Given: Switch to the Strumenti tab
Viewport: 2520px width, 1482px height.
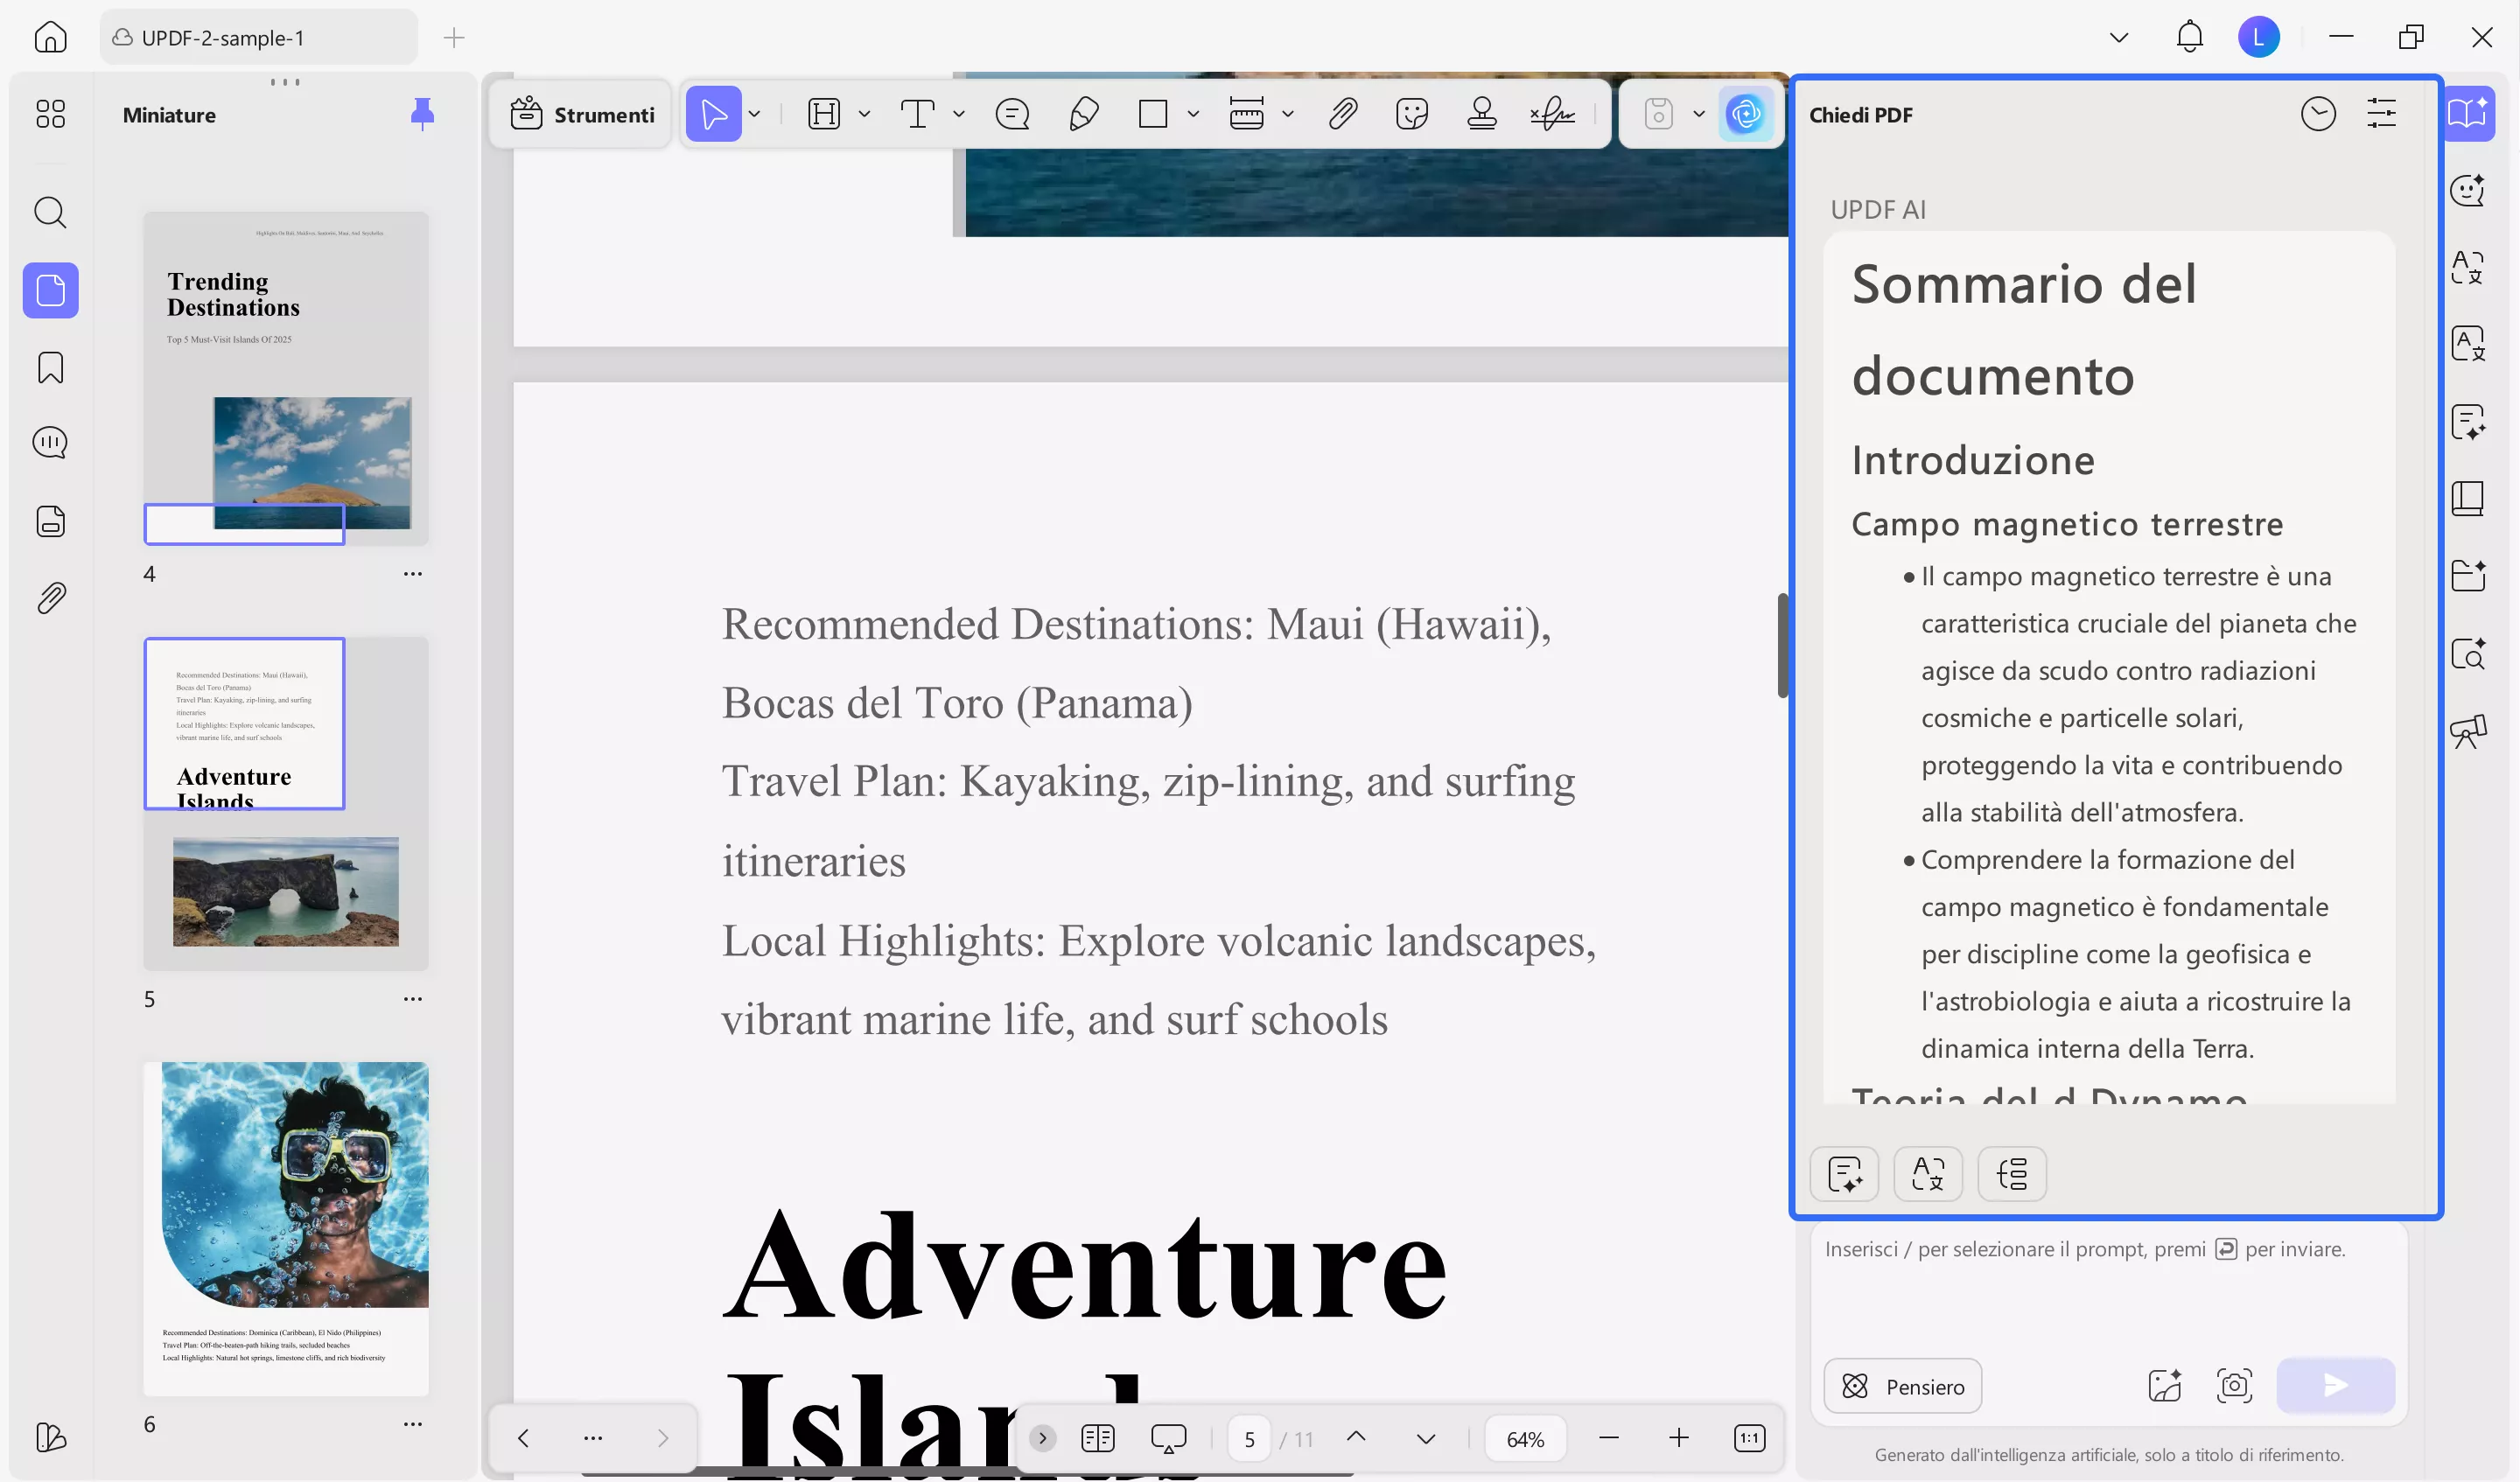Looking at the screenshot, I should point(580,113).
